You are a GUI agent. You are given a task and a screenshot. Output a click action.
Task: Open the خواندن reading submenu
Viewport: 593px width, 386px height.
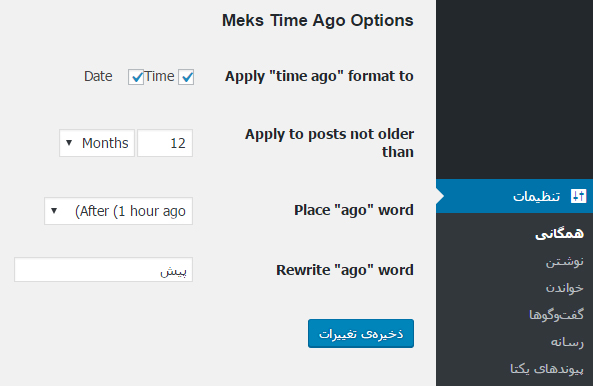tap(565, 288)
